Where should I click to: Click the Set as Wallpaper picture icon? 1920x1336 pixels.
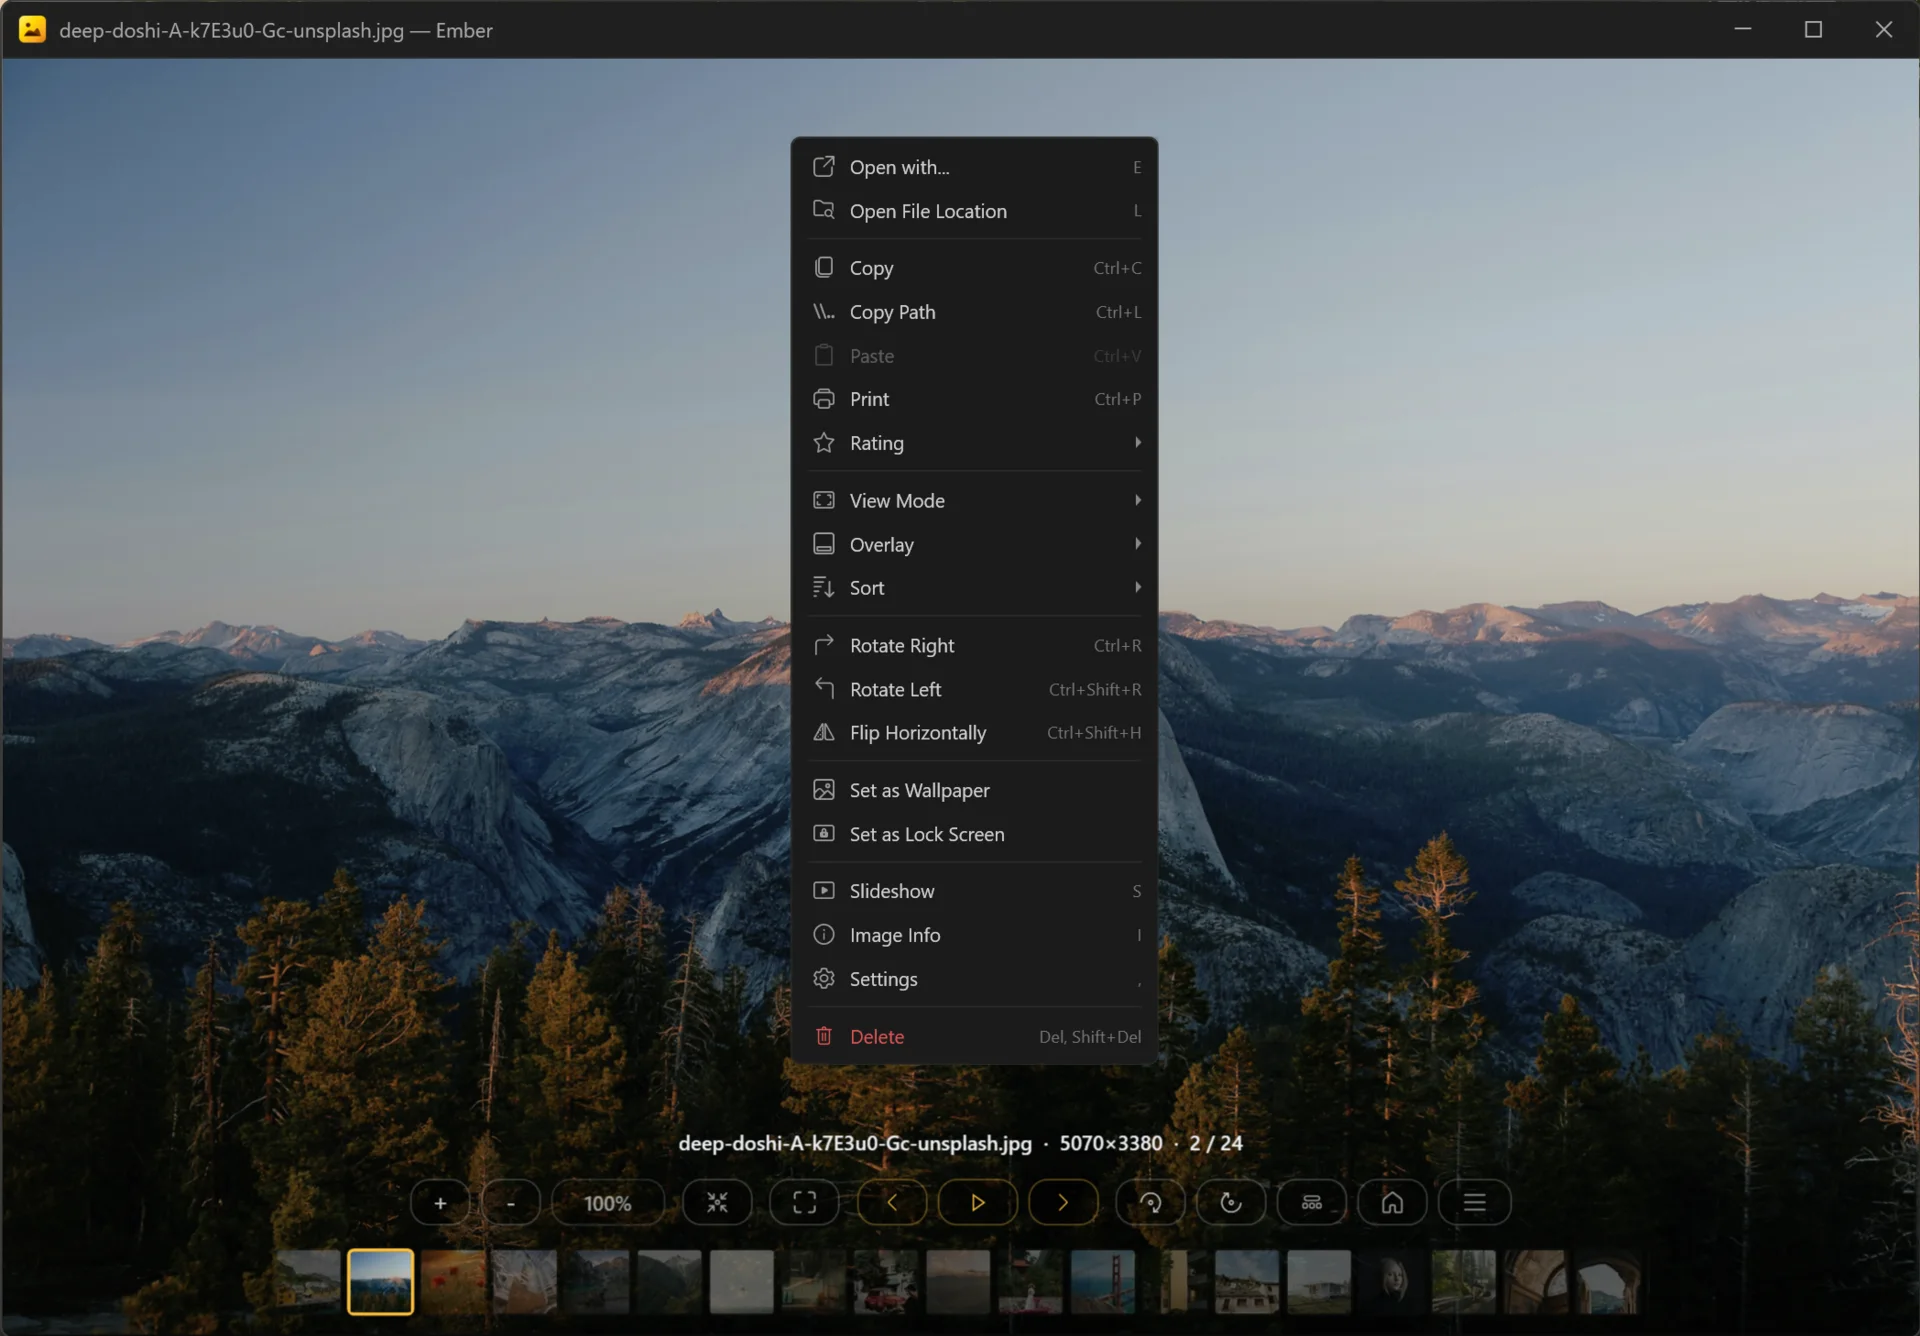pos(824,790)
